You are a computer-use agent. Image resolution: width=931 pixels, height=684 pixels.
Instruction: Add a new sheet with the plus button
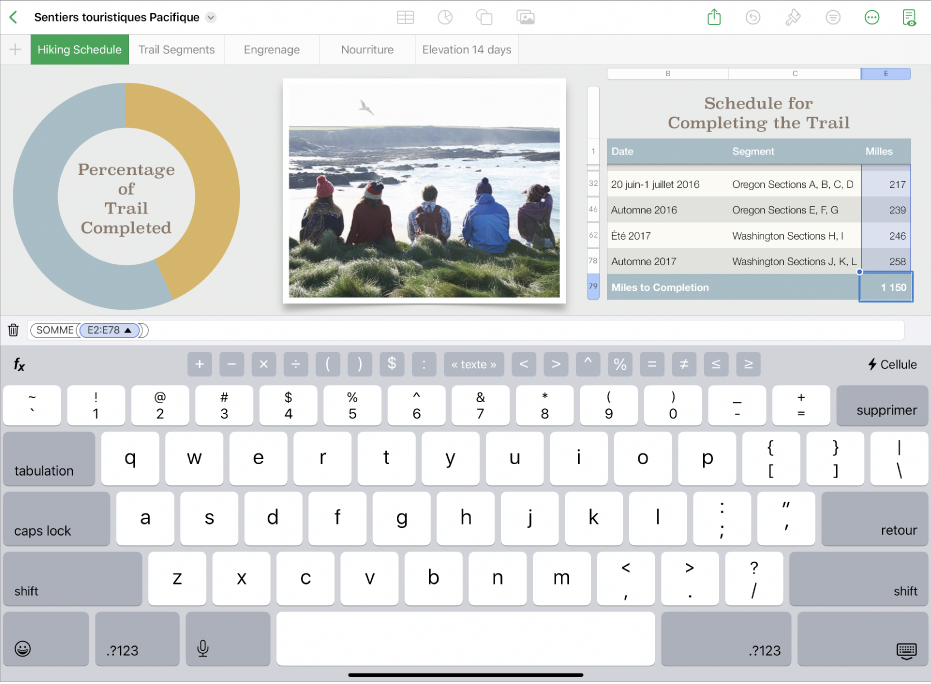point(15,50)
